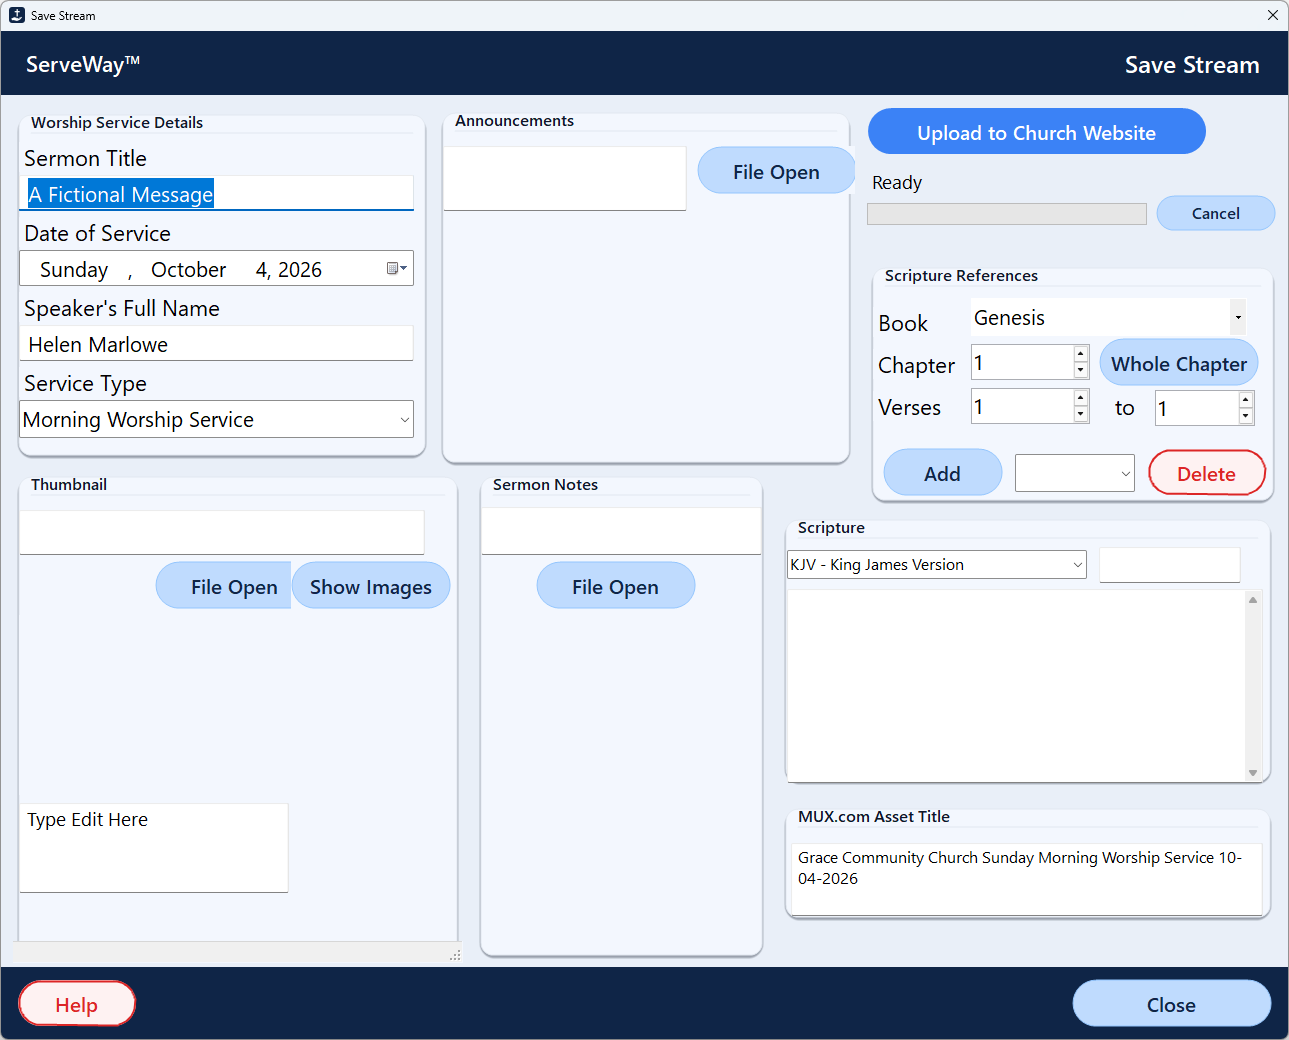
Task: Click the 'Type Edit Here' text box
Action: (x=154, y=848)
